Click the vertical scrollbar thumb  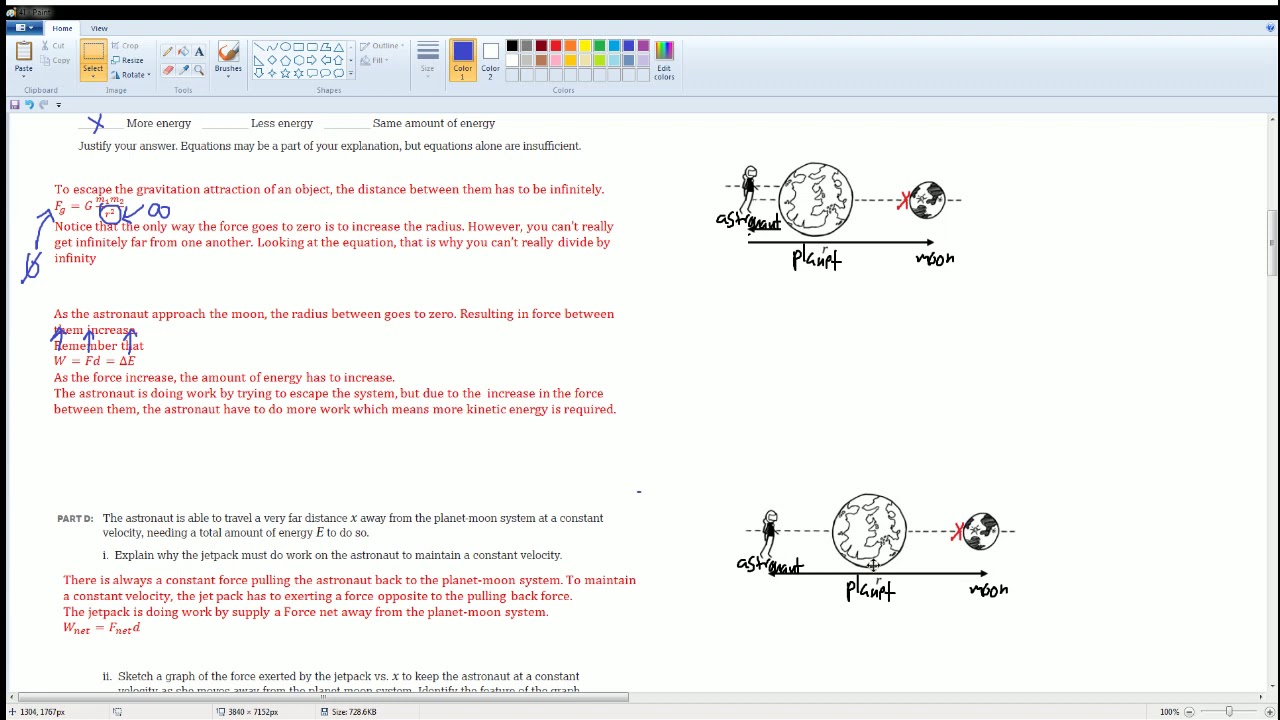coord(1272,243)
